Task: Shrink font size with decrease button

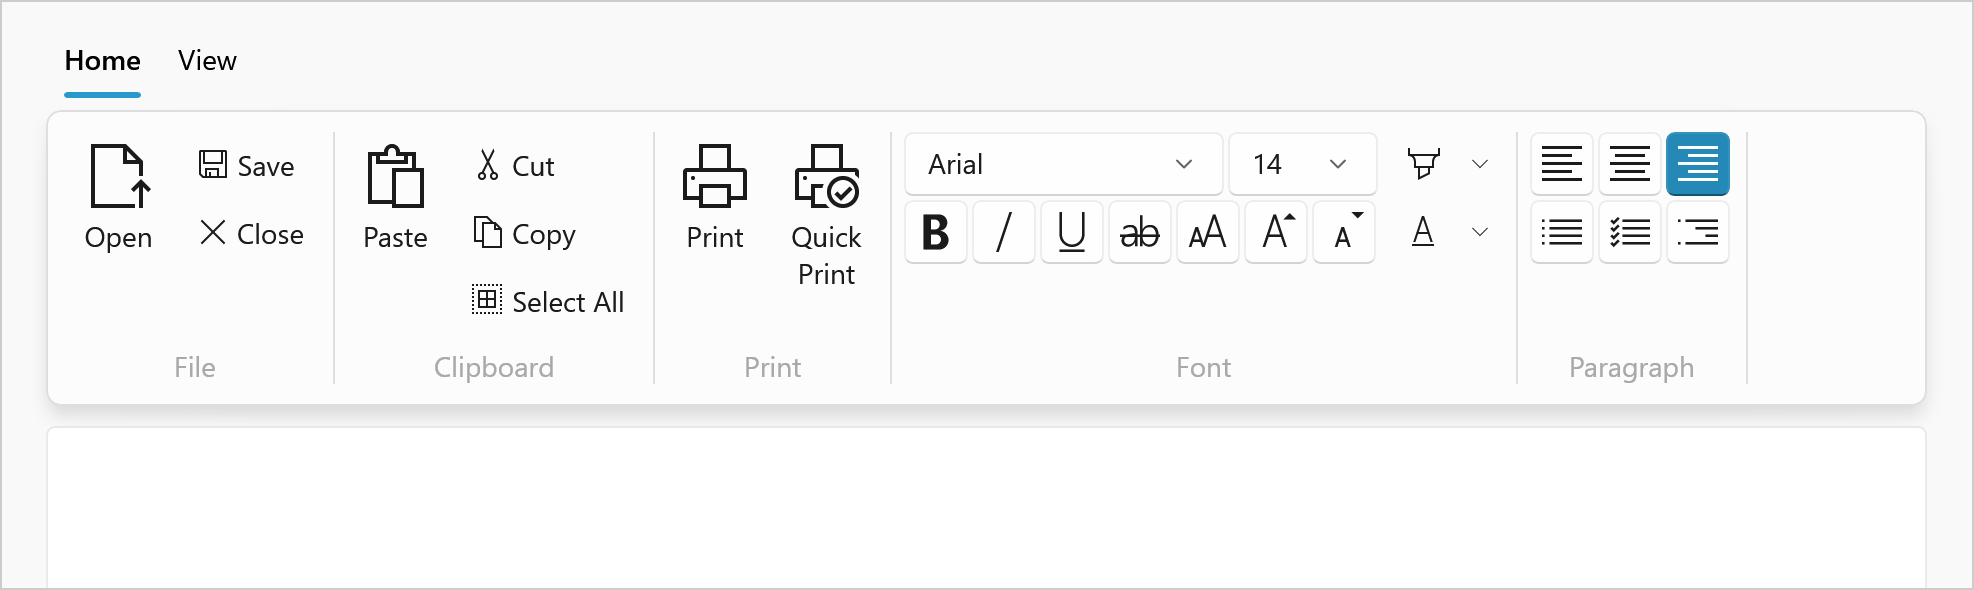Action: 1344,233
